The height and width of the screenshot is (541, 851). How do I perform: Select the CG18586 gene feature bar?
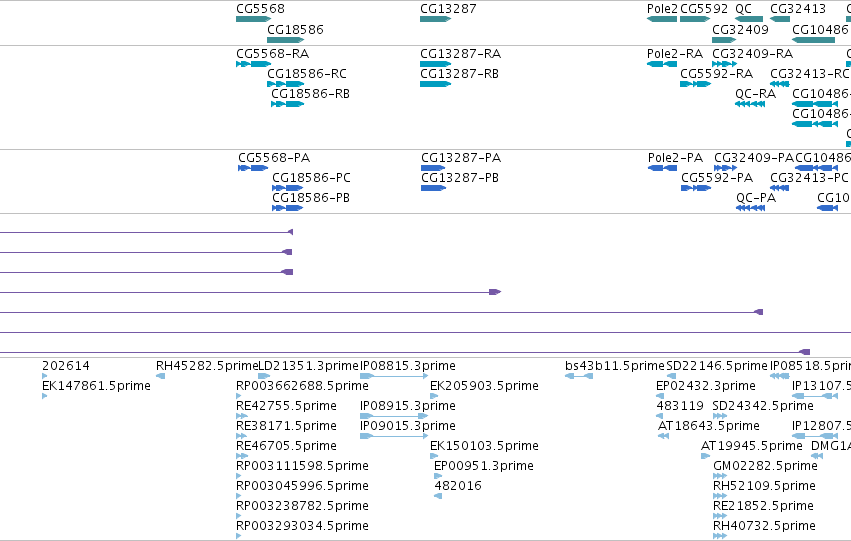(285, 40)
